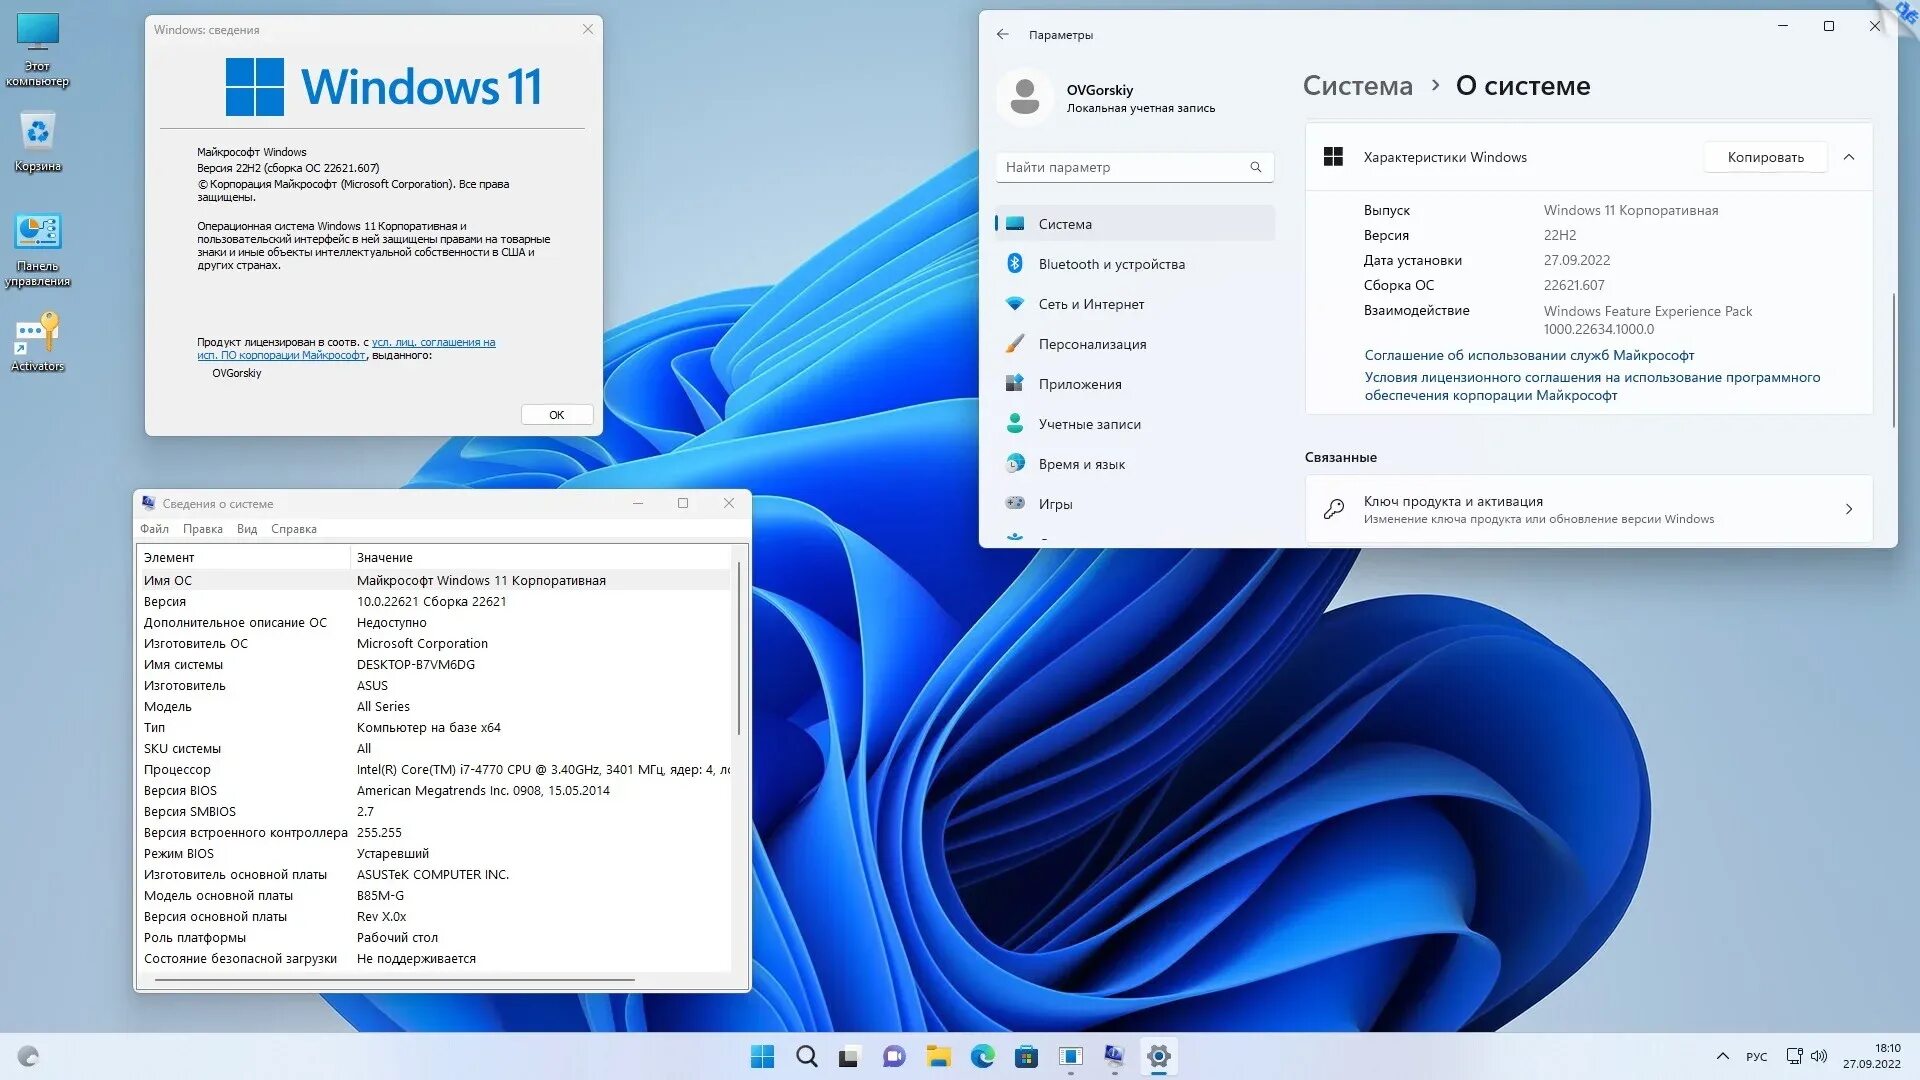Show hidden tray icons chevron

point(1722,1056)
